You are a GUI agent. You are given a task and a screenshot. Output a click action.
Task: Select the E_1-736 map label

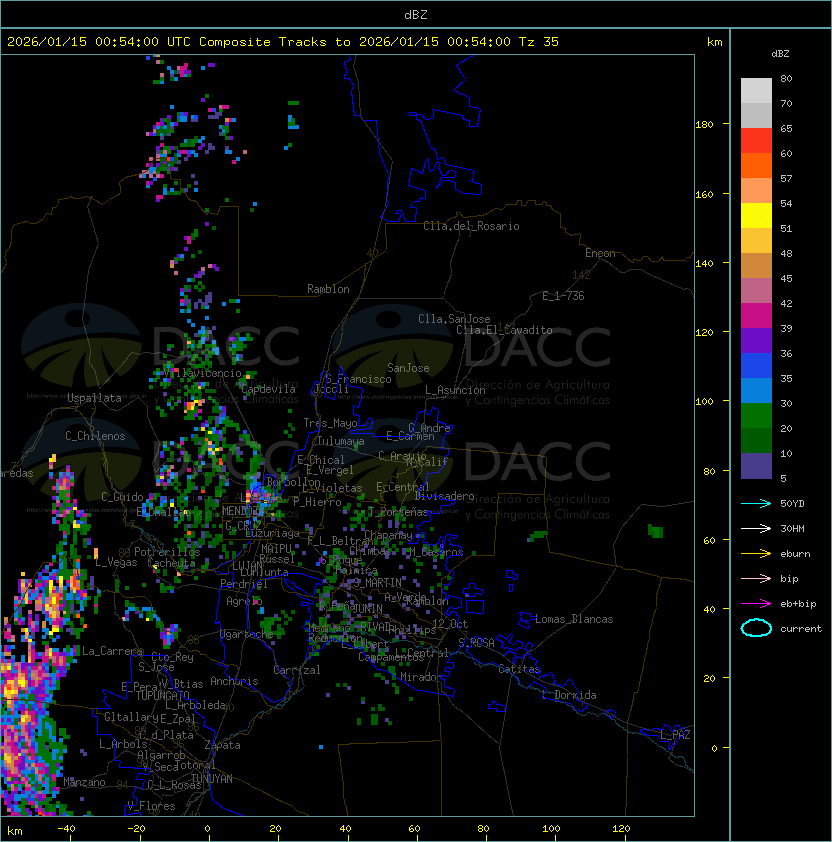pos(563,296)
